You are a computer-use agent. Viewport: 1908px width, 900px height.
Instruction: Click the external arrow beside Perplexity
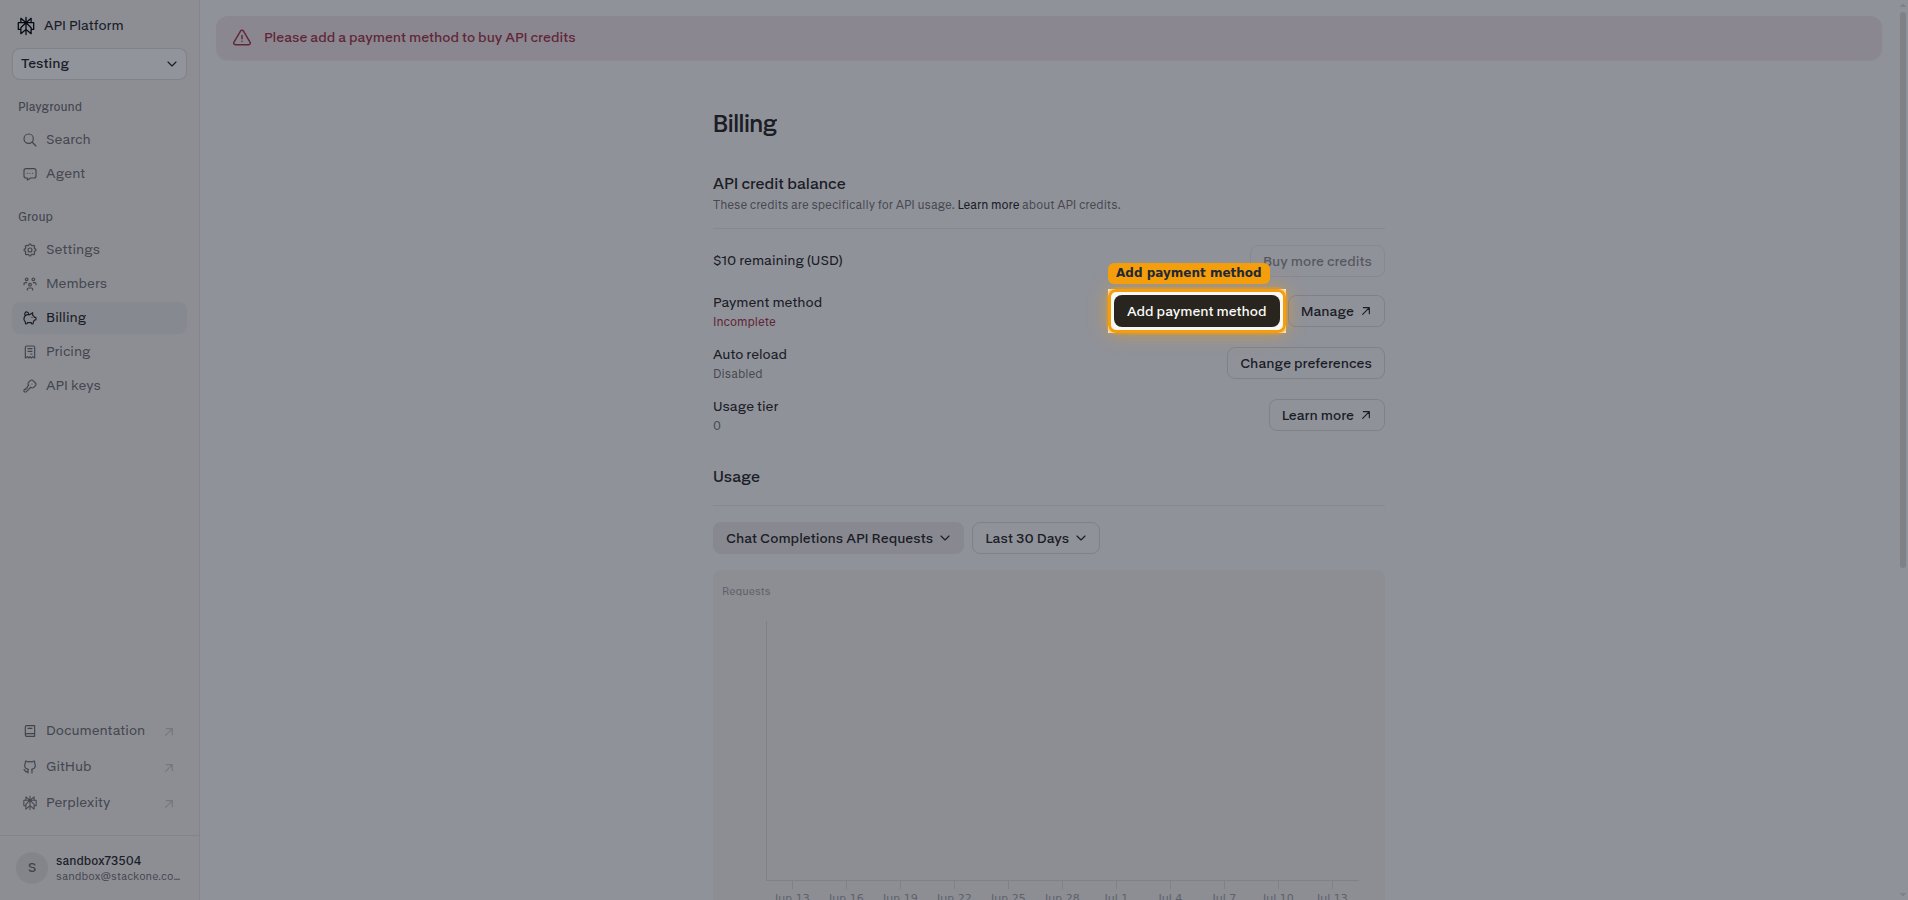pos(169,804)
